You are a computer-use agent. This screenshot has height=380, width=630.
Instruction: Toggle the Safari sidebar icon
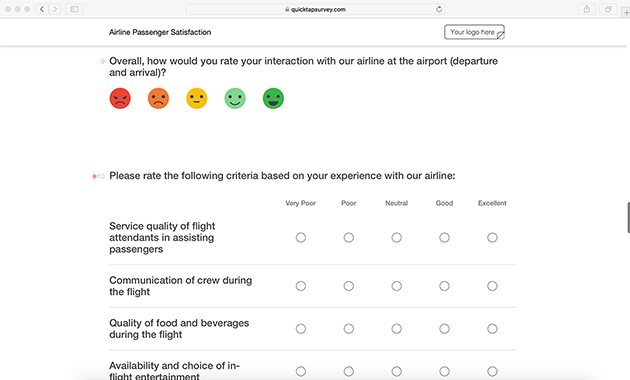tap(74, 9)
